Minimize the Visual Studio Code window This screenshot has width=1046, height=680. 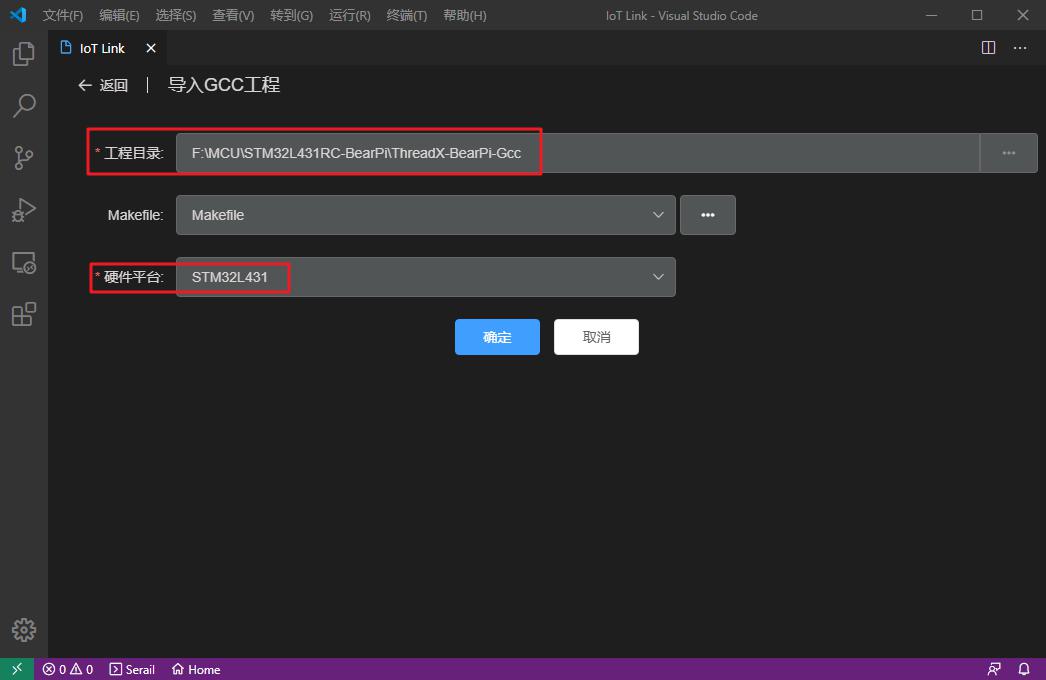(931, 15)
